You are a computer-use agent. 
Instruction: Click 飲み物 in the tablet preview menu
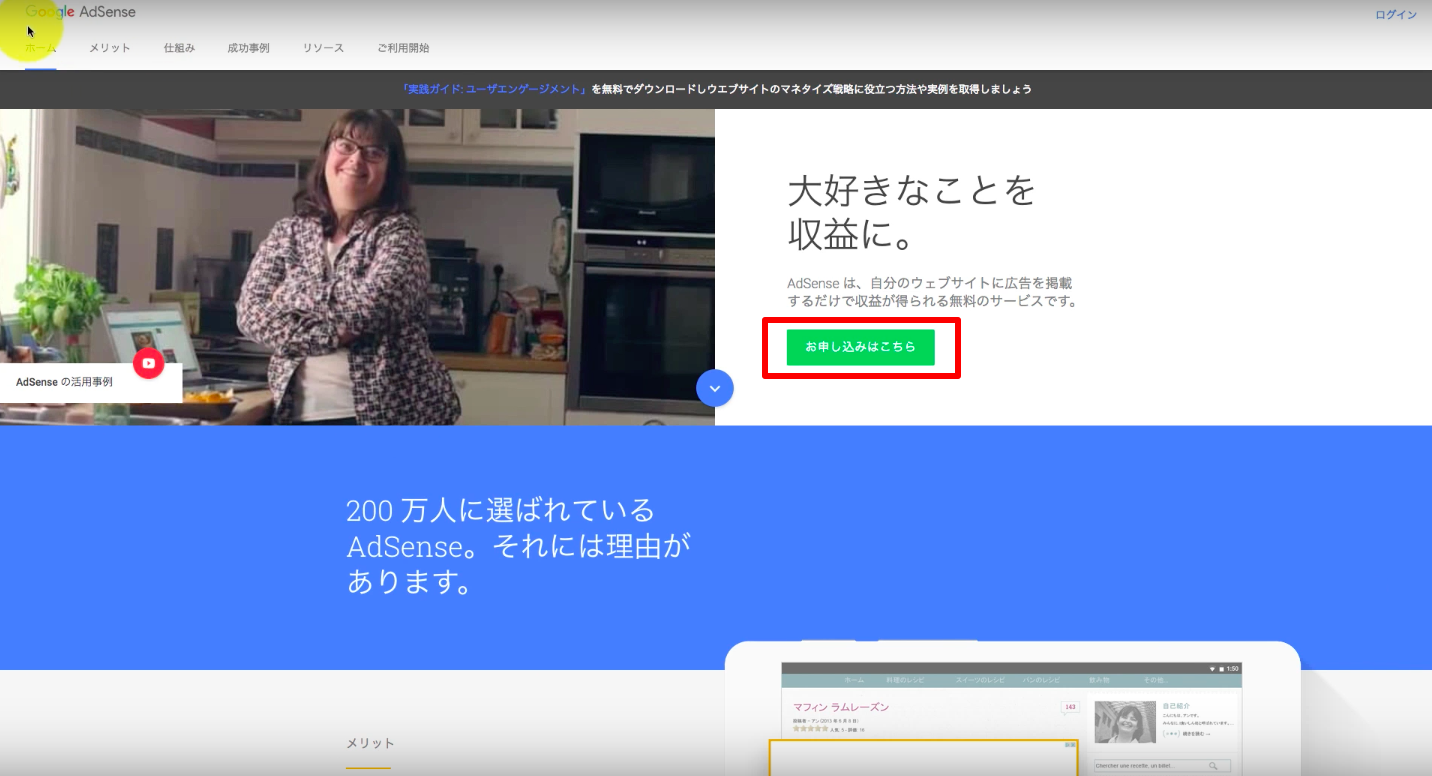click(1097, 680)
